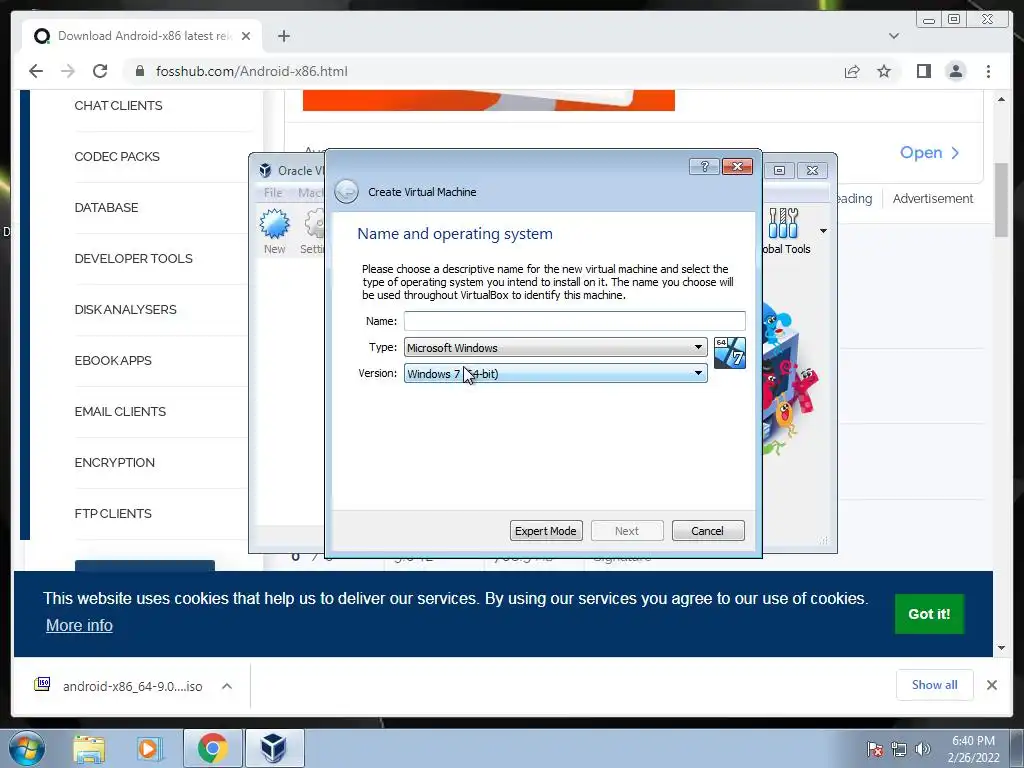This screenshot has height=768, width=1024.
Task: Click the Expert Mode button
Action: (x=545, y=531)
